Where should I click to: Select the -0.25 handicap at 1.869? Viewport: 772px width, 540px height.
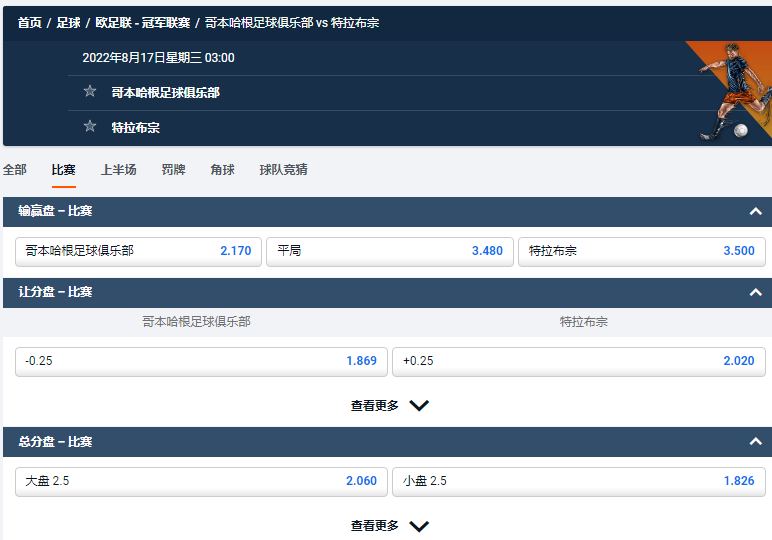tap(201, 361)
